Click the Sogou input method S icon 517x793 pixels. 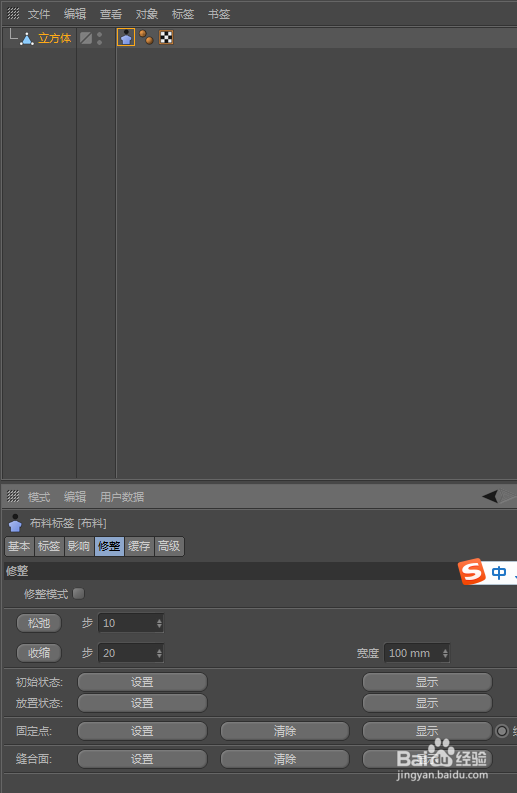coord(471,571)
